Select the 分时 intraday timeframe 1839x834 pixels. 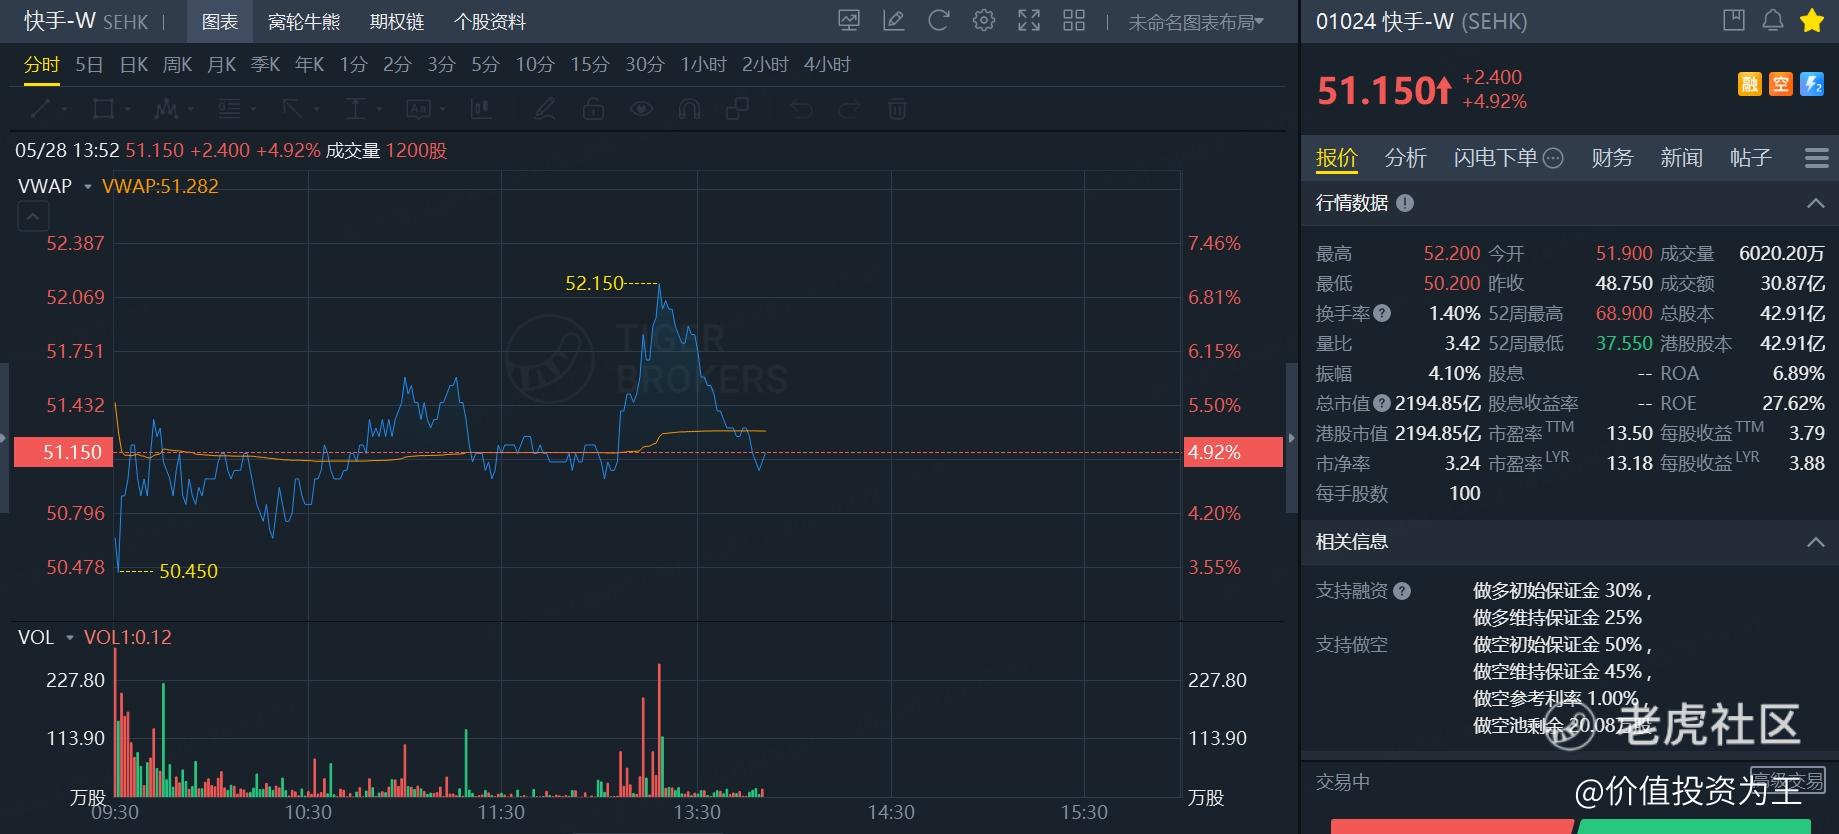point(42,65)
